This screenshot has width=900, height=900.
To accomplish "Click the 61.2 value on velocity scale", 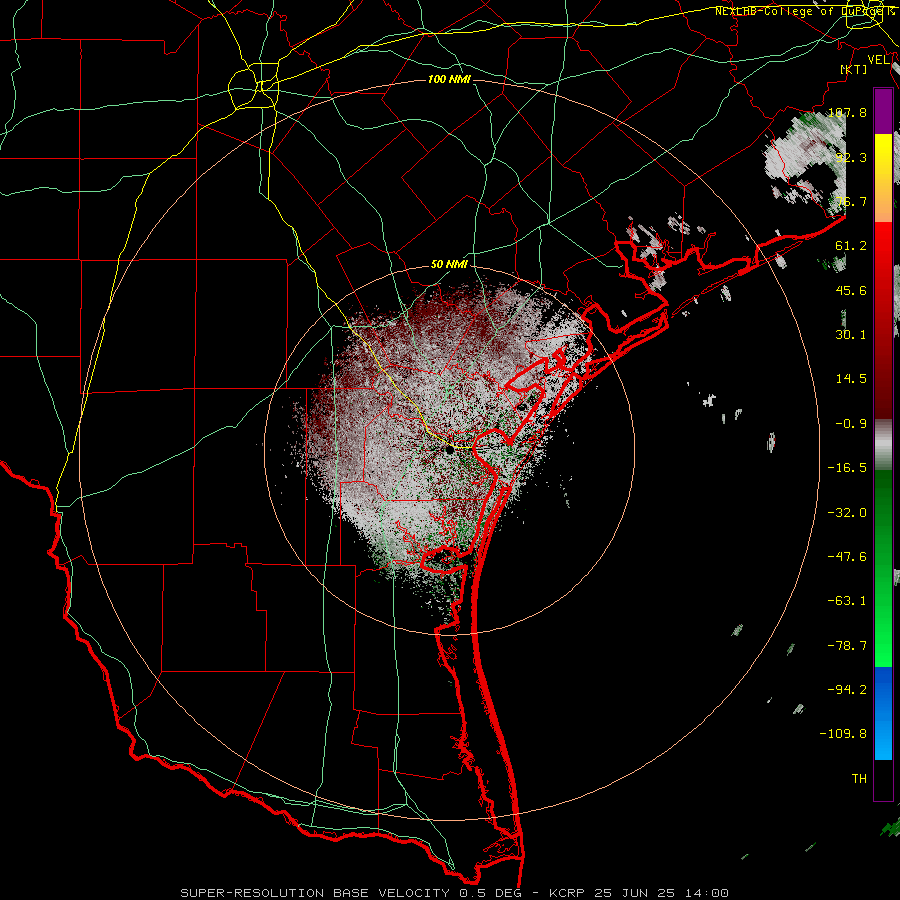I will click(x=851, y=246).
